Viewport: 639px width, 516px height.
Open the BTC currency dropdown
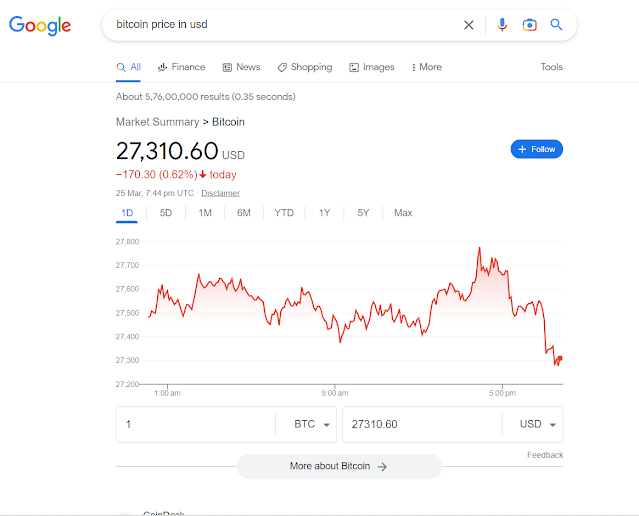pos(312,424)
